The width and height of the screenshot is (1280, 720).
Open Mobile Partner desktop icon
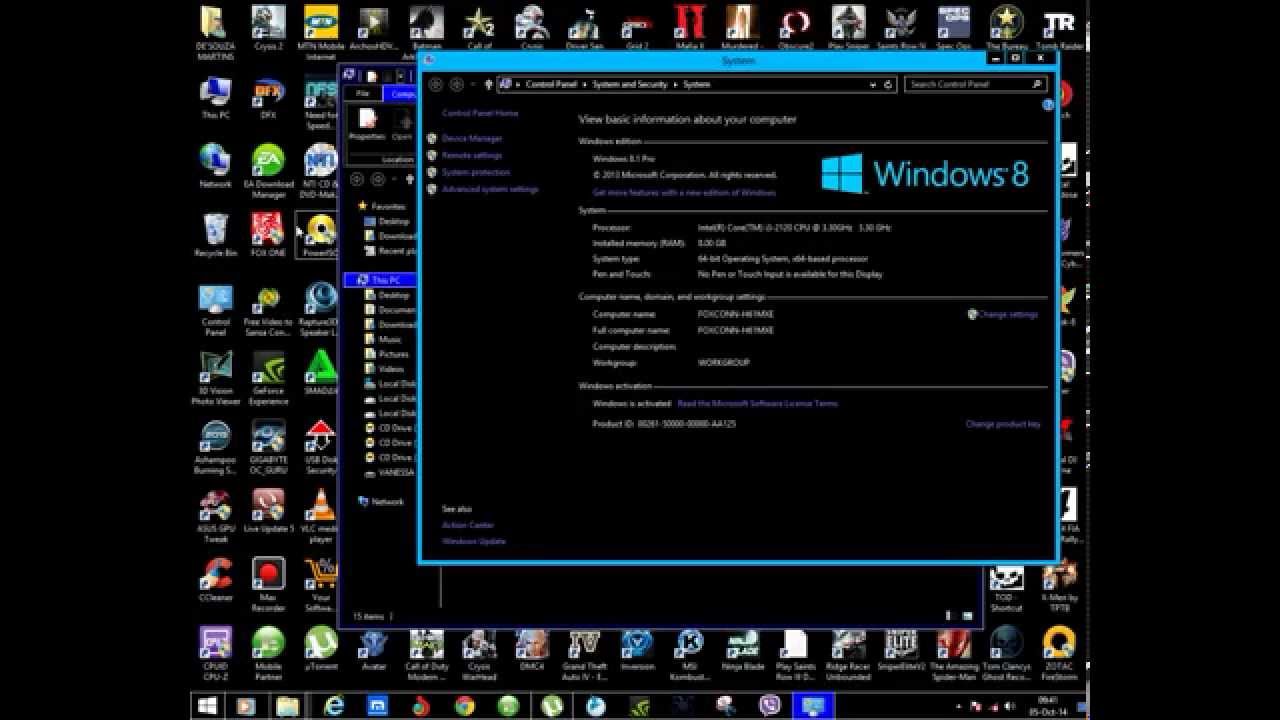click(268, 653)
